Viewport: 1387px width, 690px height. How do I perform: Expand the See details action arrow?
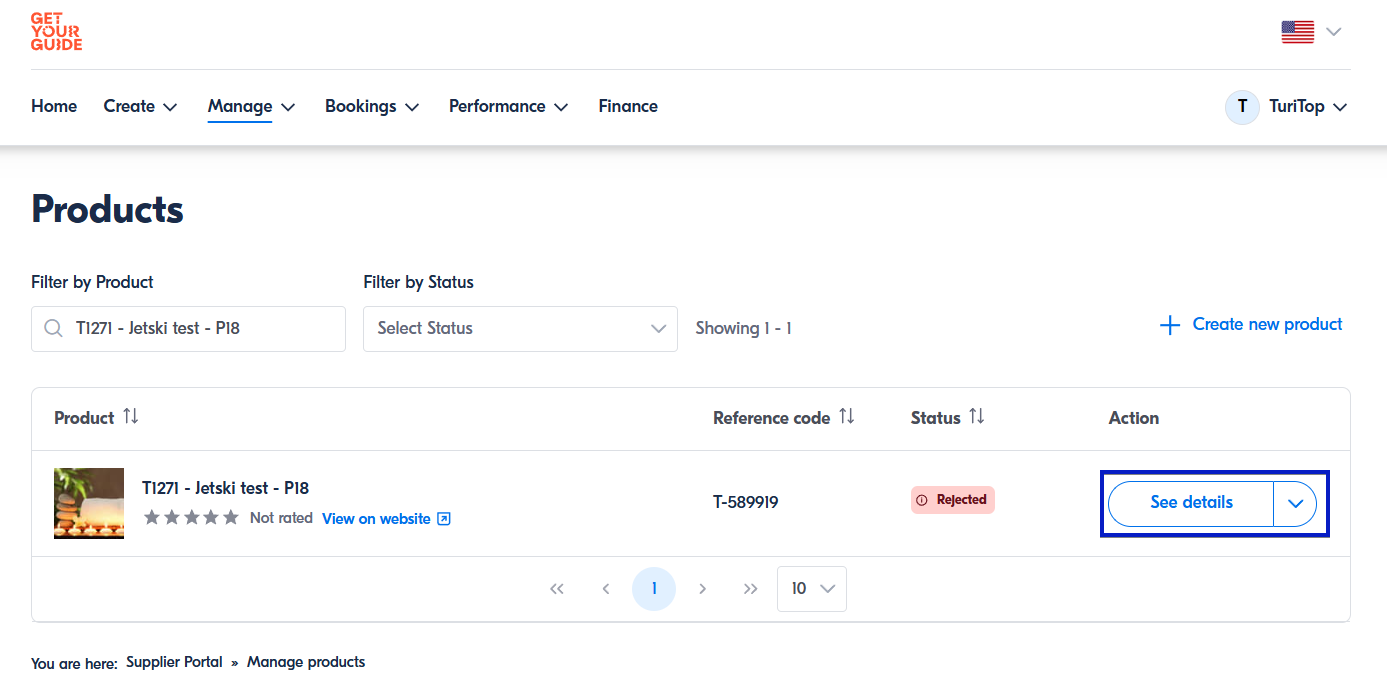(x=1295, y=503)
